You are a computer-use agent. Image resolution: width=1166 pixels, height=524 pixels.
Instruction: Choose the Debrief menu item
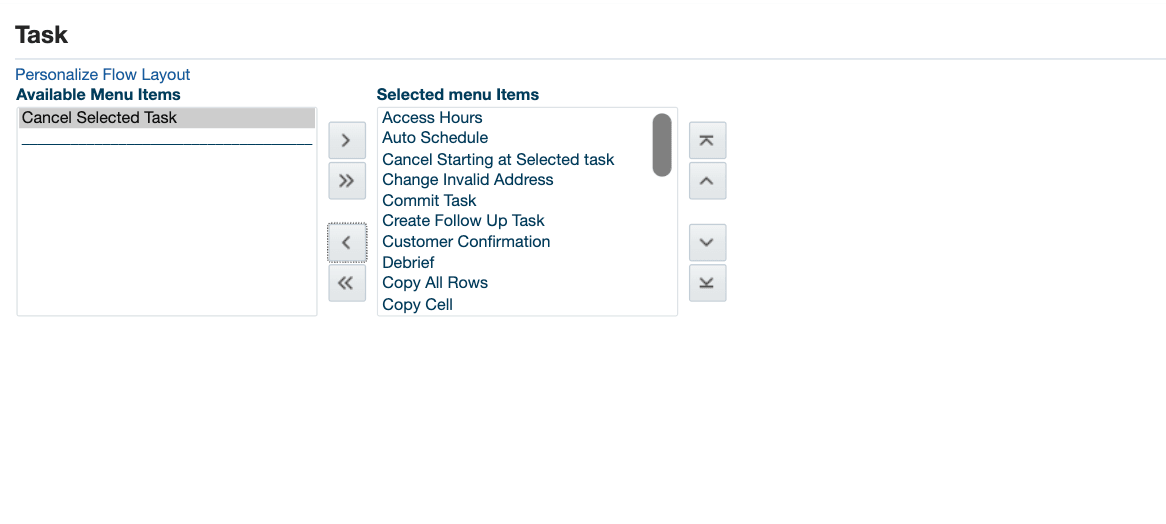408,263
